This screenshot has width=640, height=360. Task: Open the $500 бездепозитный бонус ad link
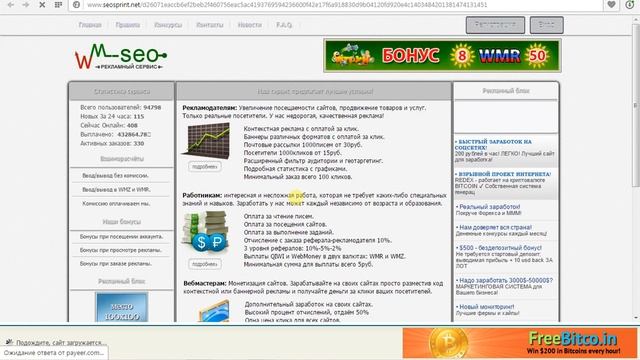tap(500, 248)
